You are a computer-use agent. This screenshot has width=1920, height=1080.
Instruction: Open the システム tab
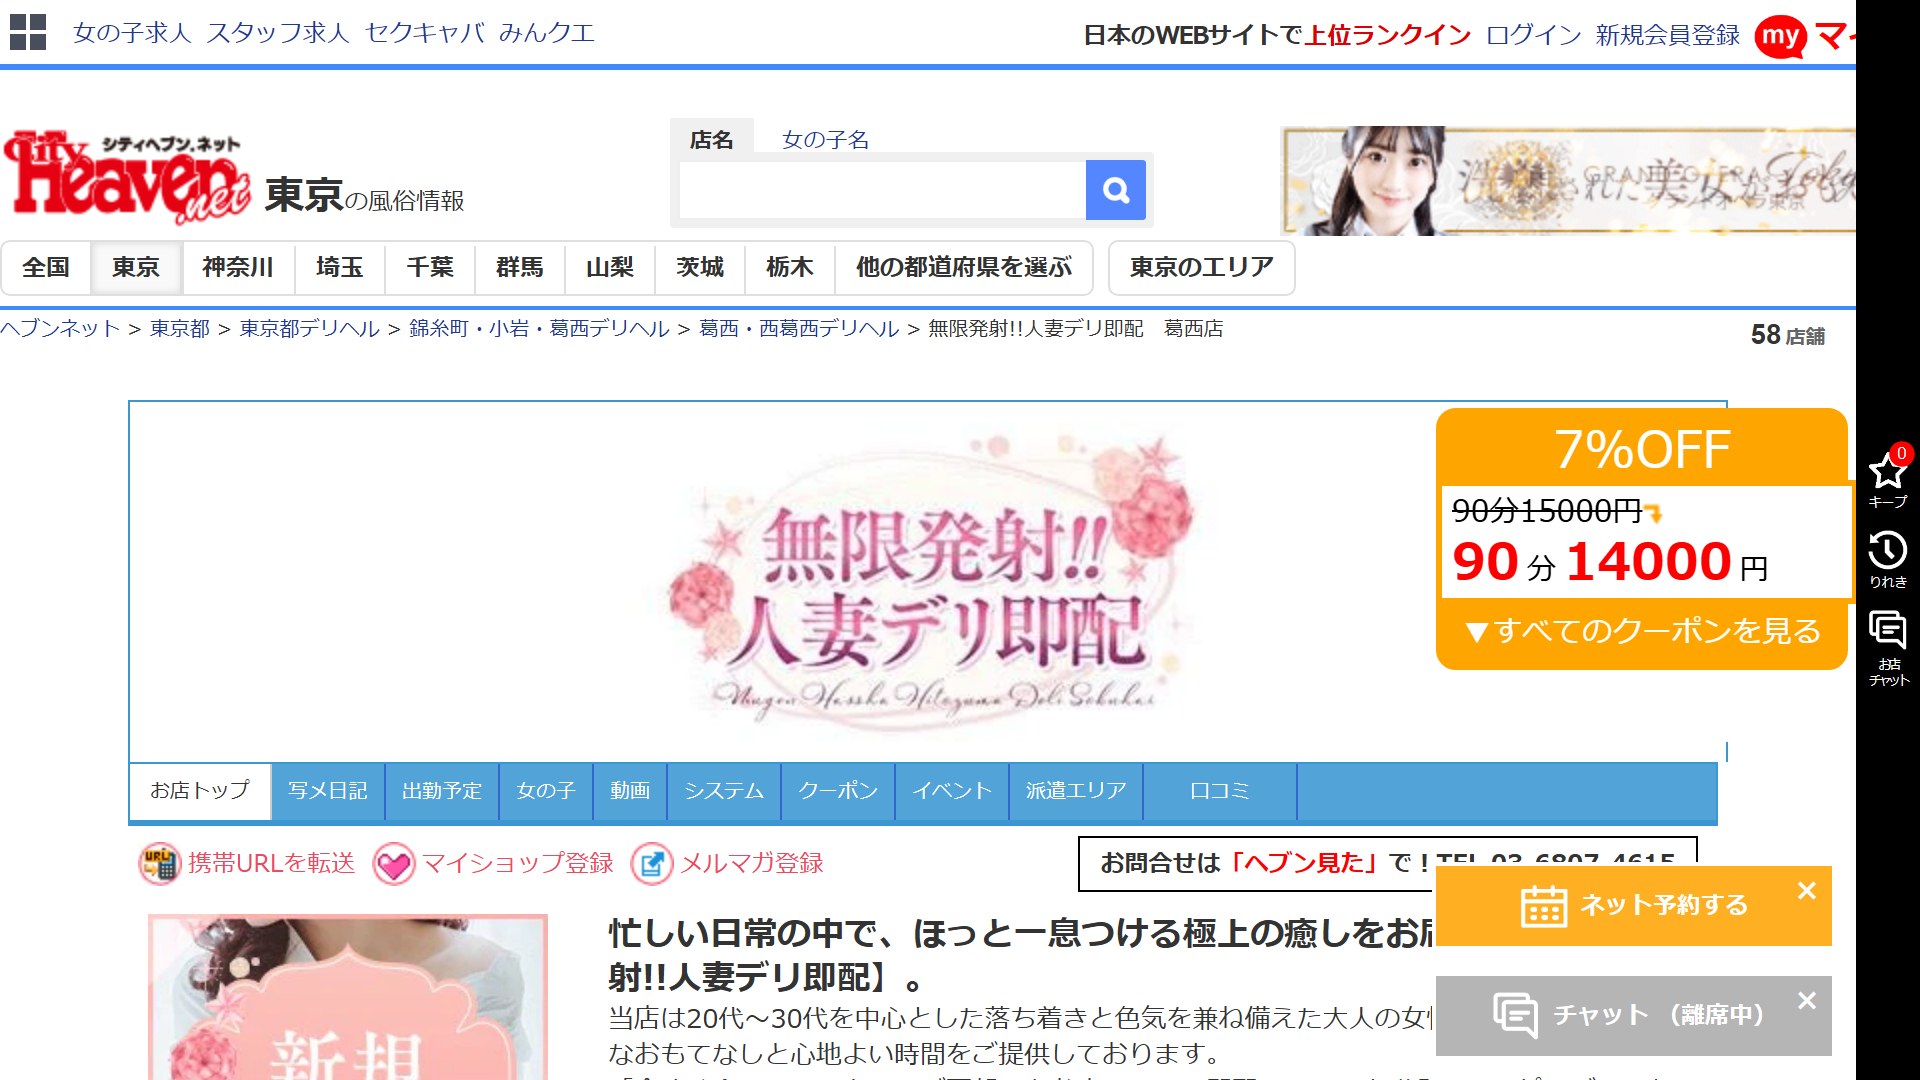(724, 791)
